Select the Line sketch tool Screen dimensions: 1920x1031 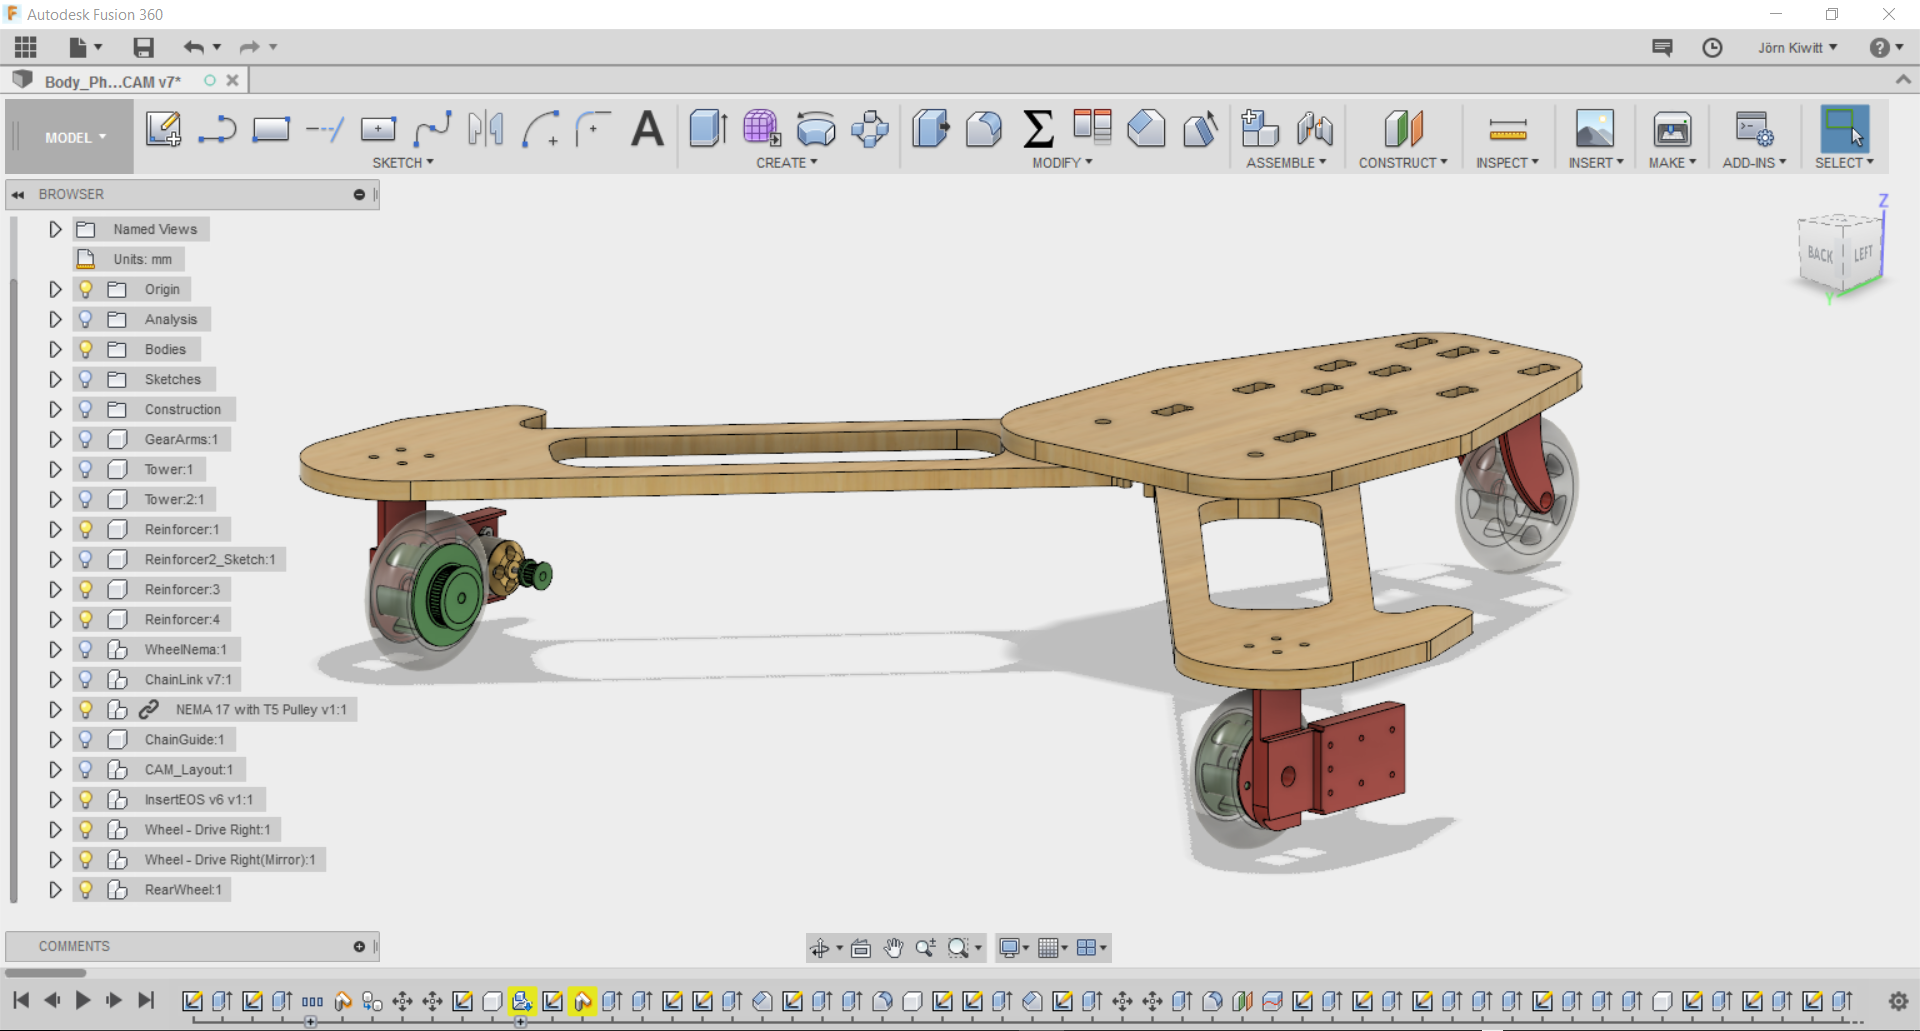217,129
